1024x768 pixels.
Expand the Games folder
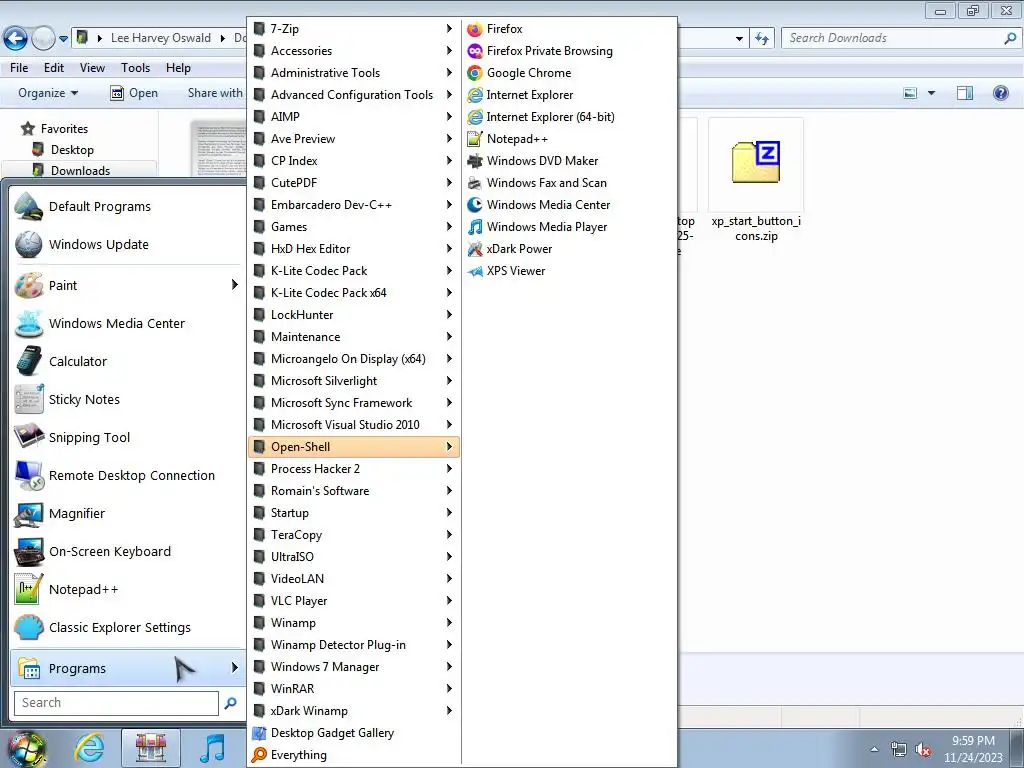[x=354, y=227]
